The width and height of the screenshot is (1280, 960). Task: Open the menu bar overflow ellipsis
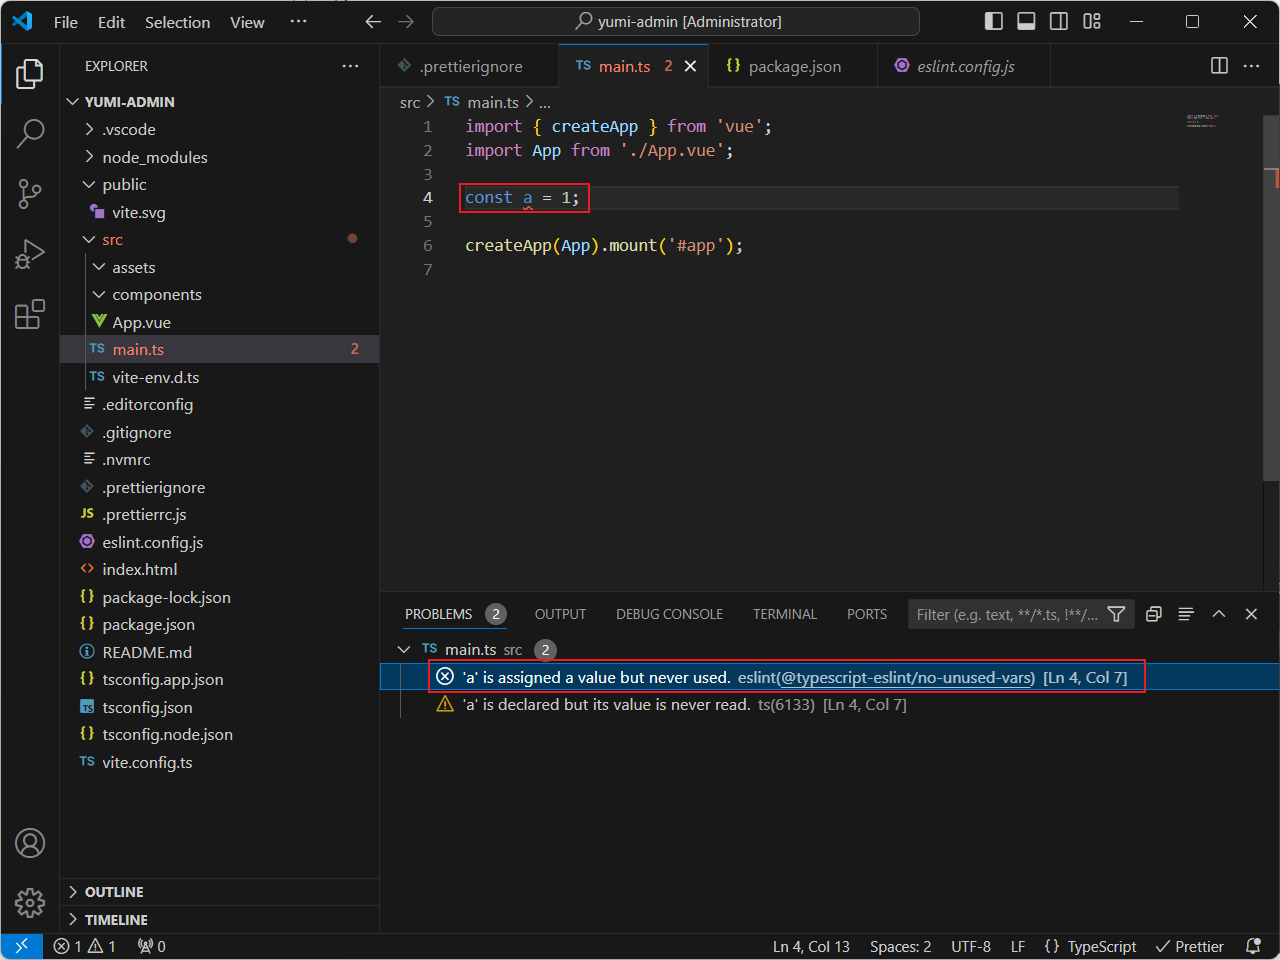coord(298,22)
